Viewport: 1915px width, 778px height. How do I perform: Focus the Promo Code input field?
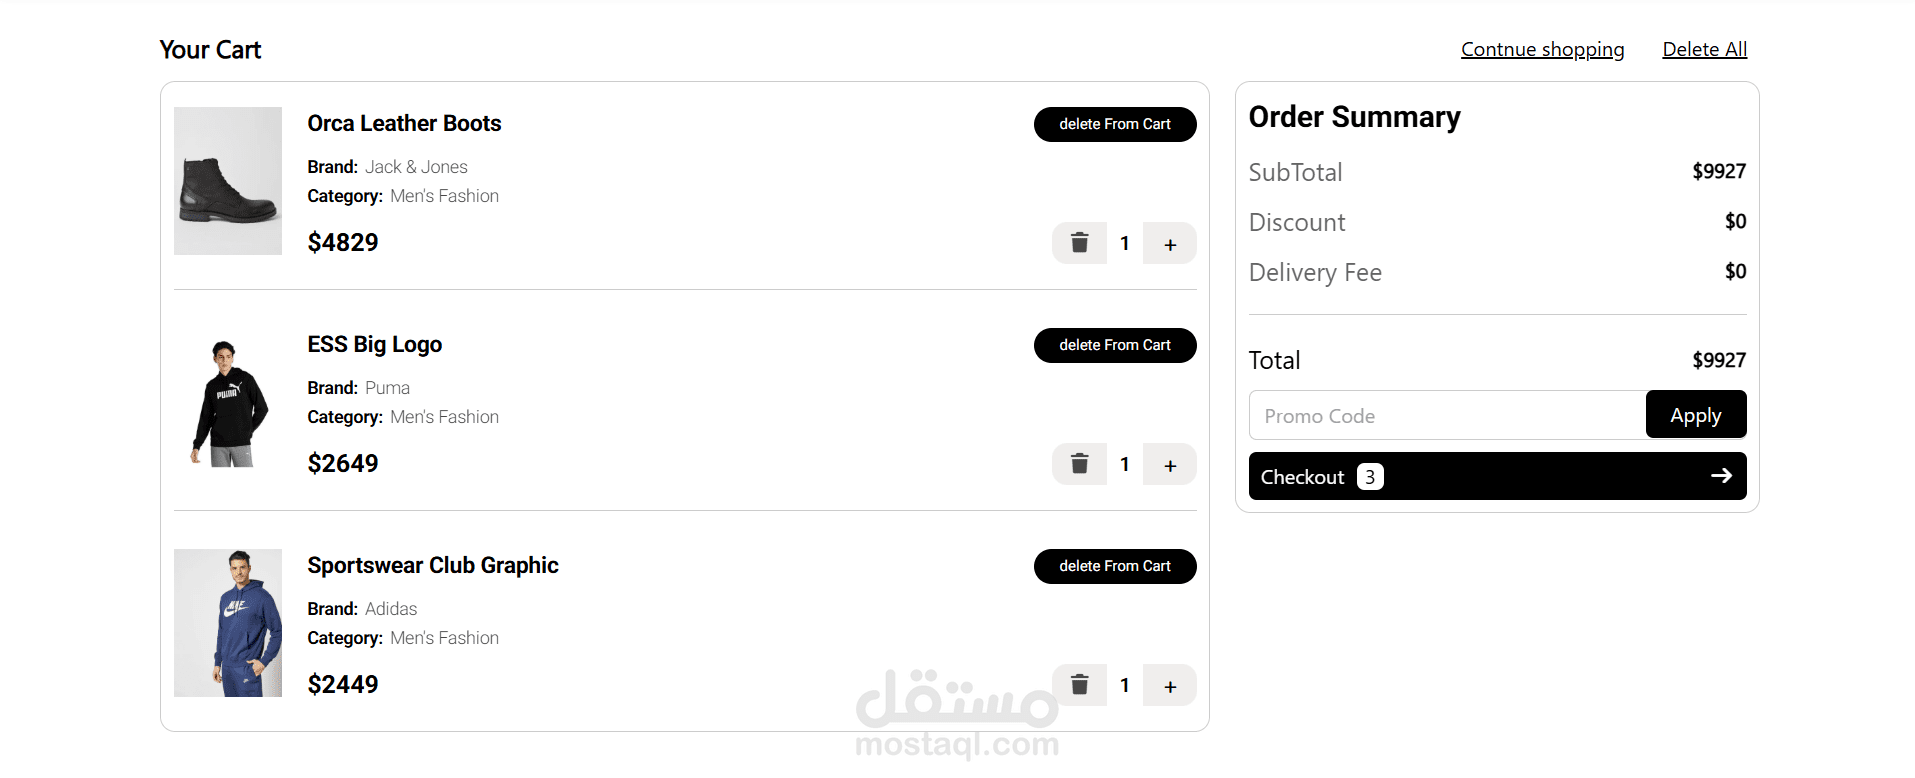[1447, 415]
